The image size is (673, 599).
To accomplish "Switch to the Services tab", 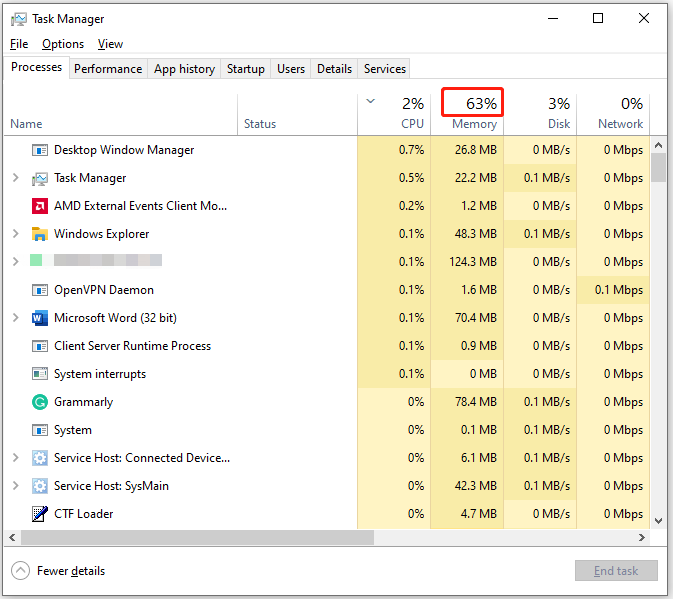I will (385, 69).
